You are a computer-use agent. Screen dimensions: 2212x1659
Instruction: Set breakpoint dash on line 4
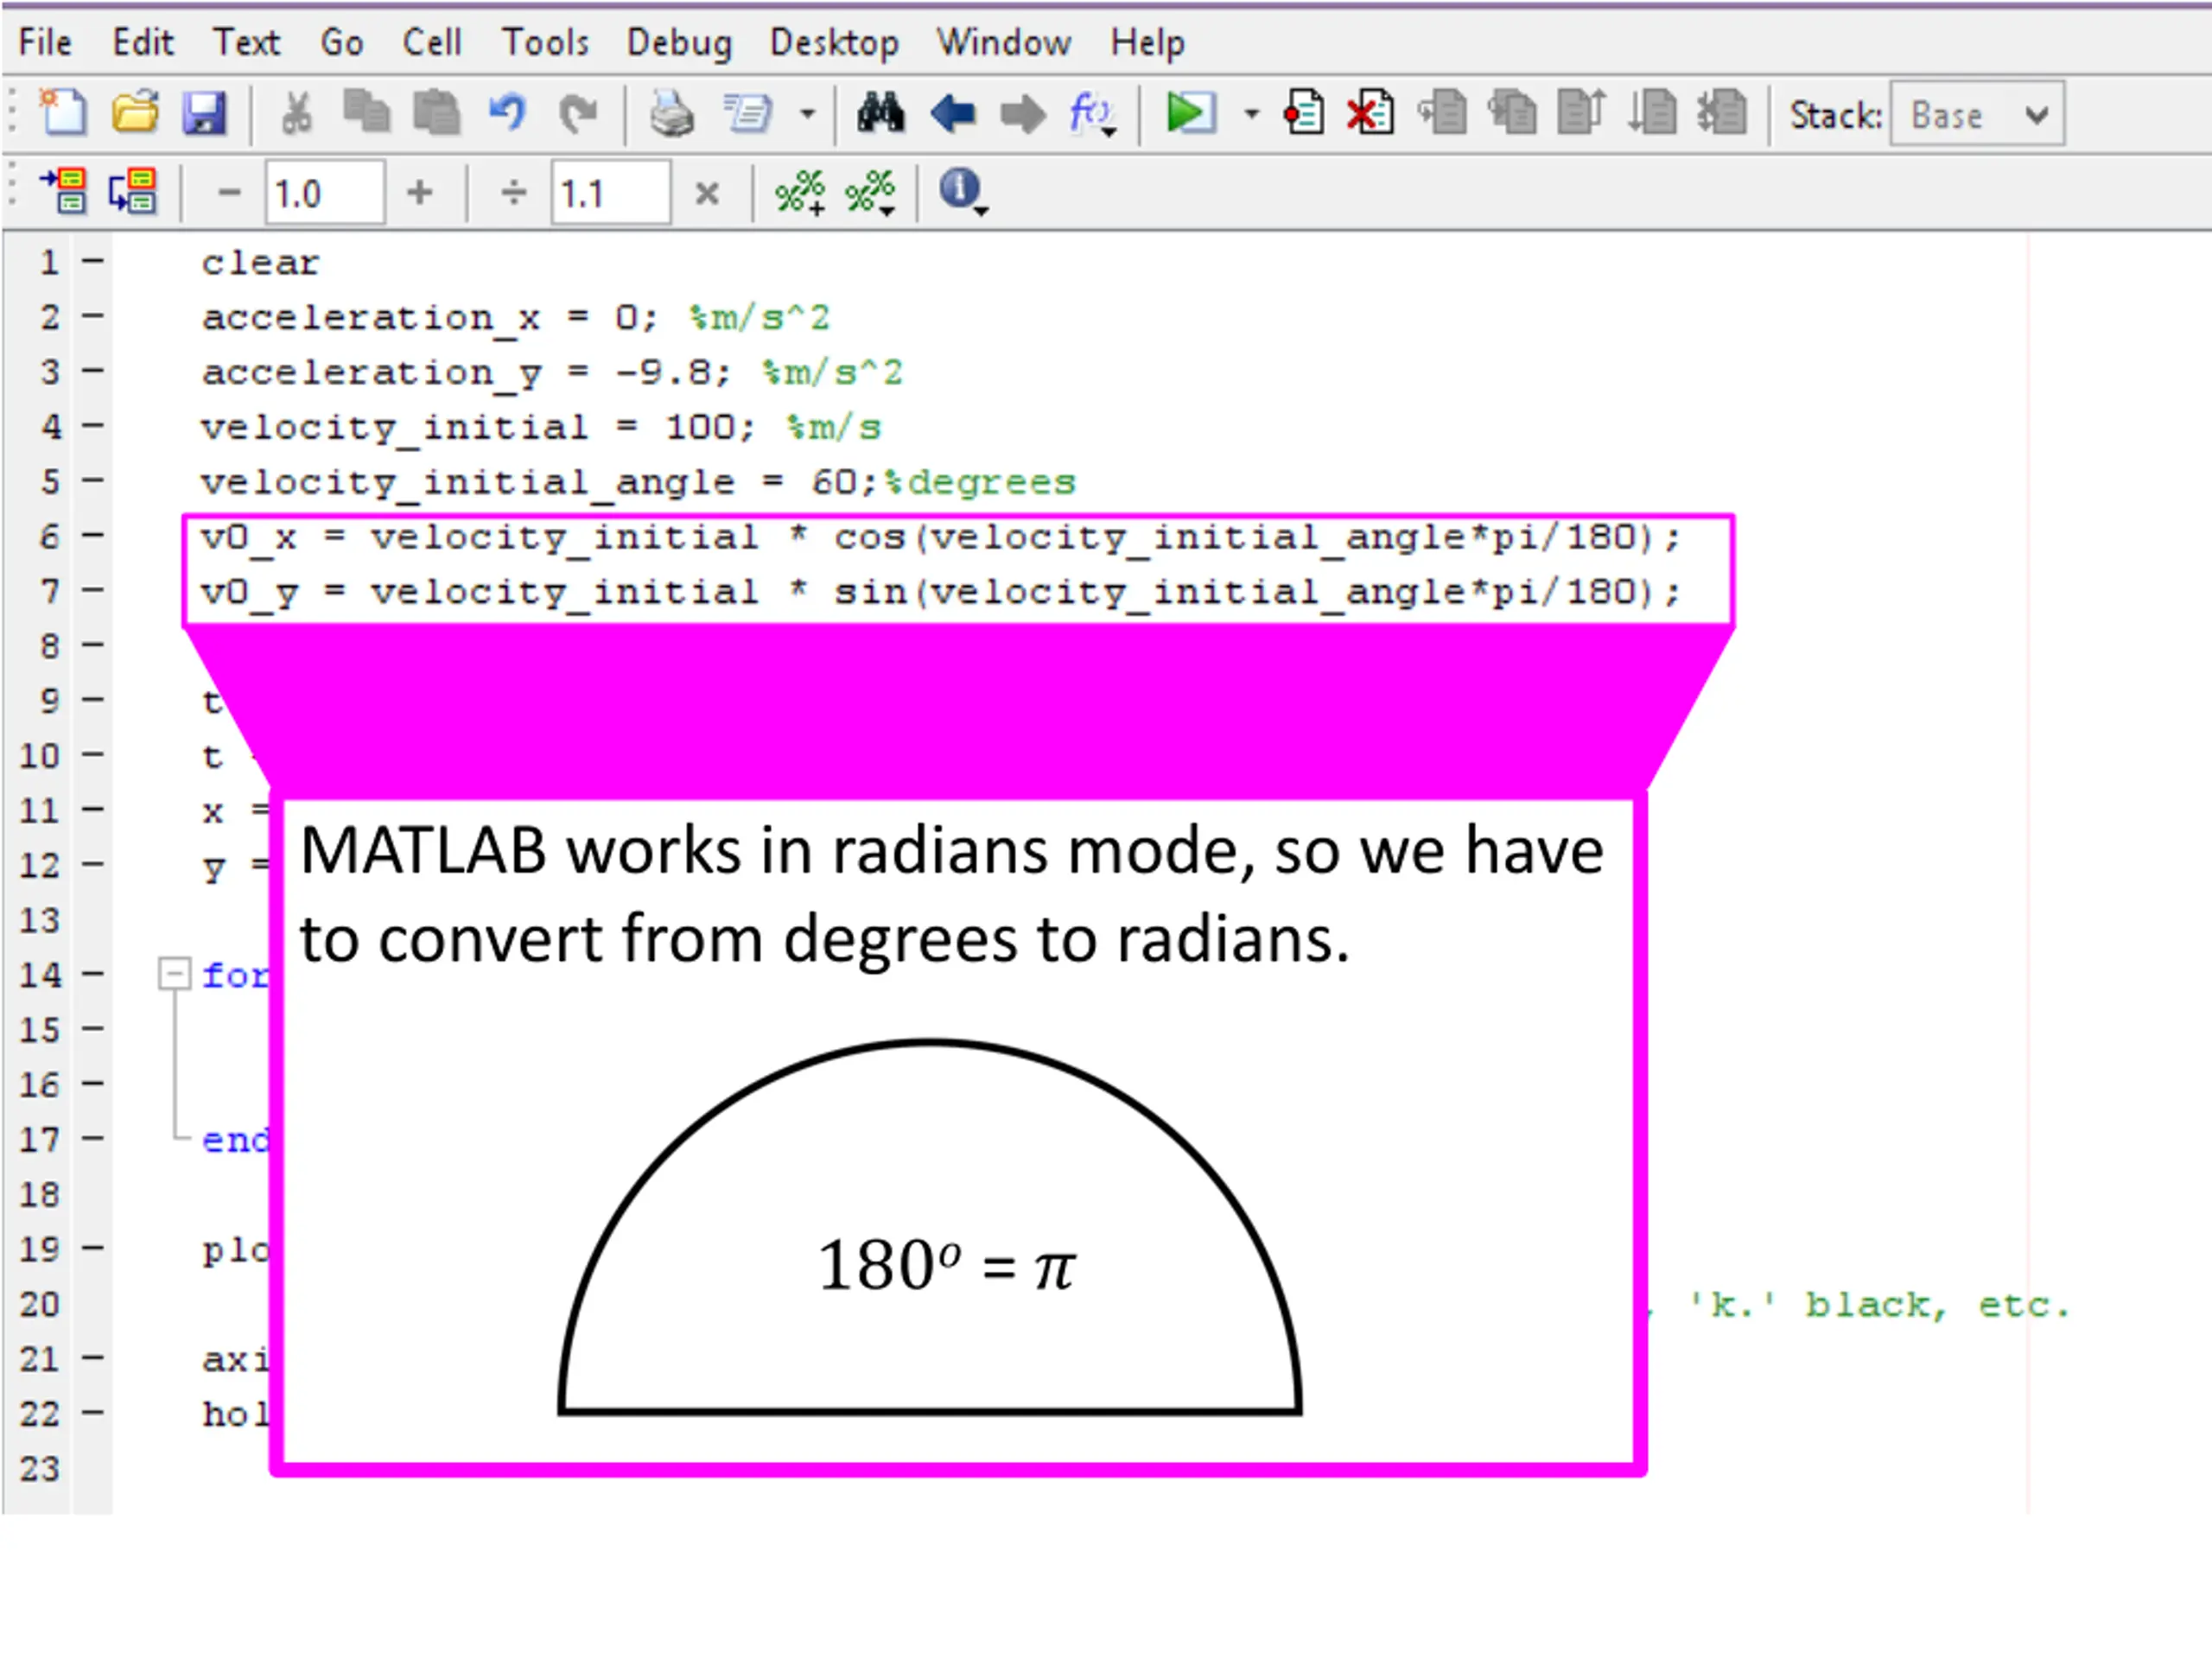[93, 426]
